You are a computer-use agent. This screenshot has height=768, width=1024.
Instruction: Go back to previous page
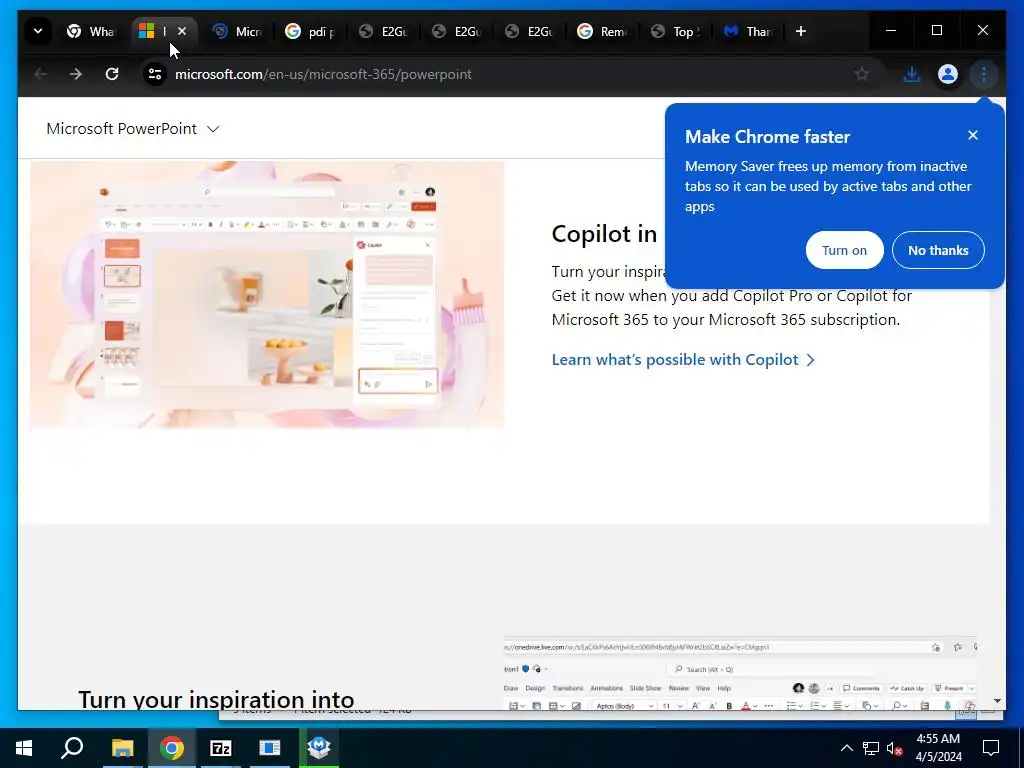pos(40,74)
